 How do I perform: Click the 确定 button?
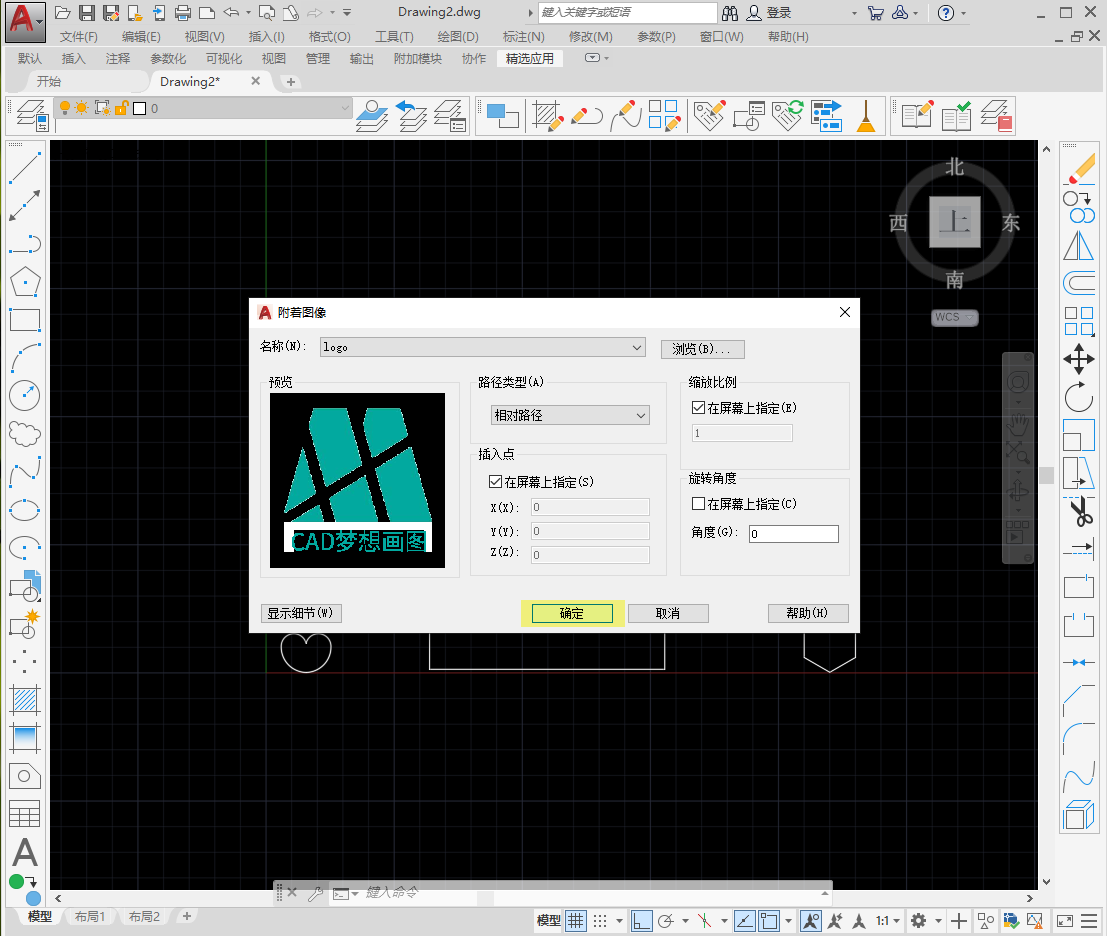pos(572,613)
